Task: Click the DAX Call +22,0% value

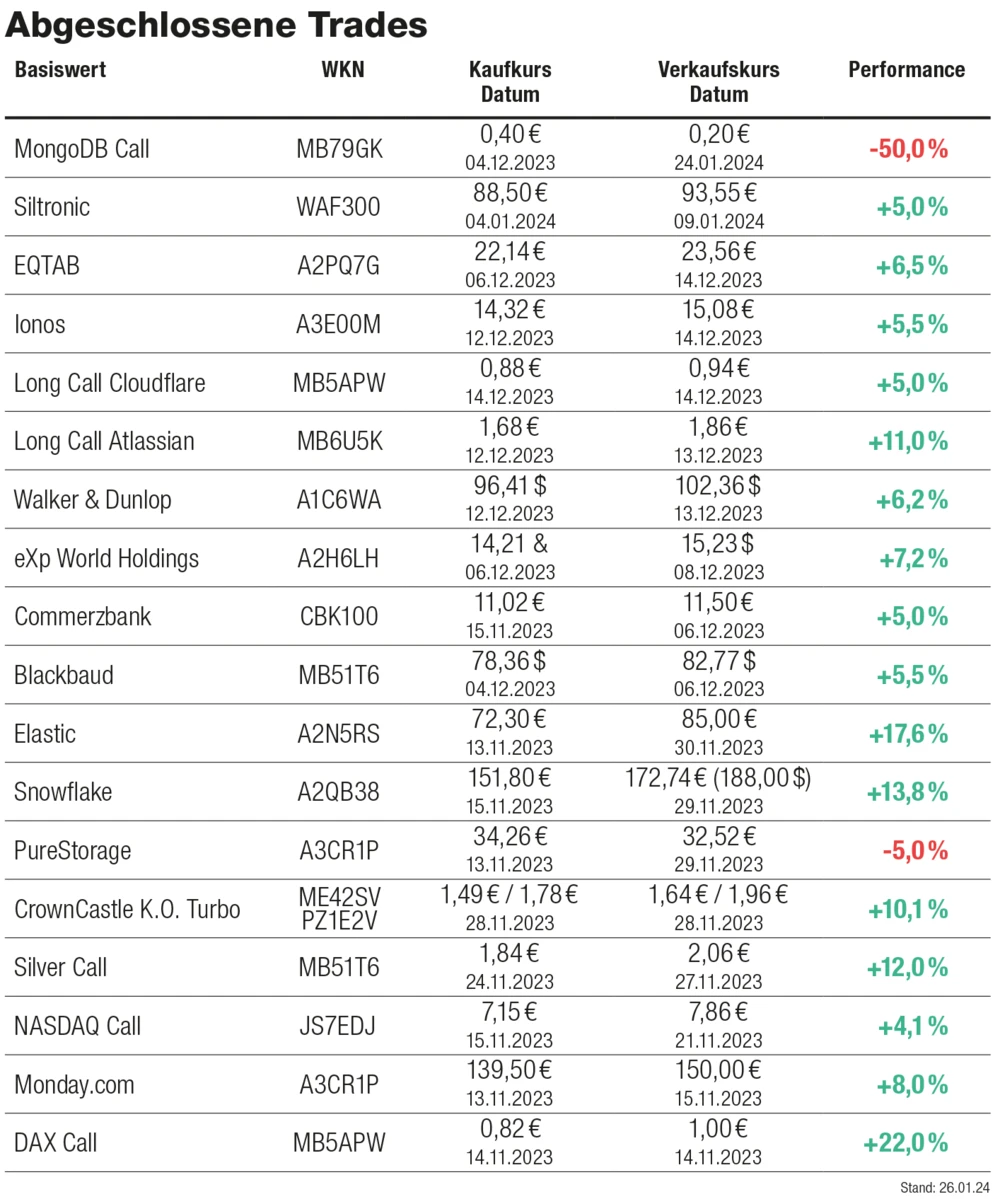Action: (x=908, y=1142)
